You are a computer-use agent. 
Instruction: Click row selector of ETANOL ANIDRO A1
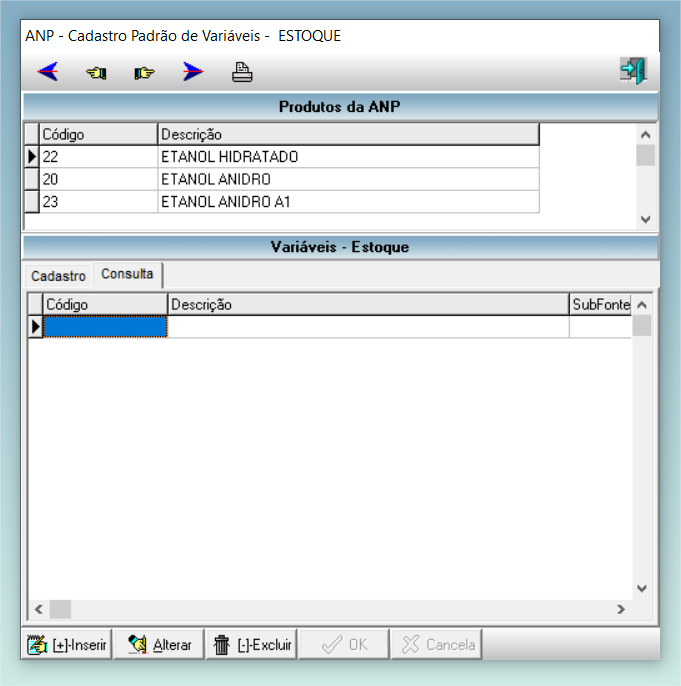point(31,202)
